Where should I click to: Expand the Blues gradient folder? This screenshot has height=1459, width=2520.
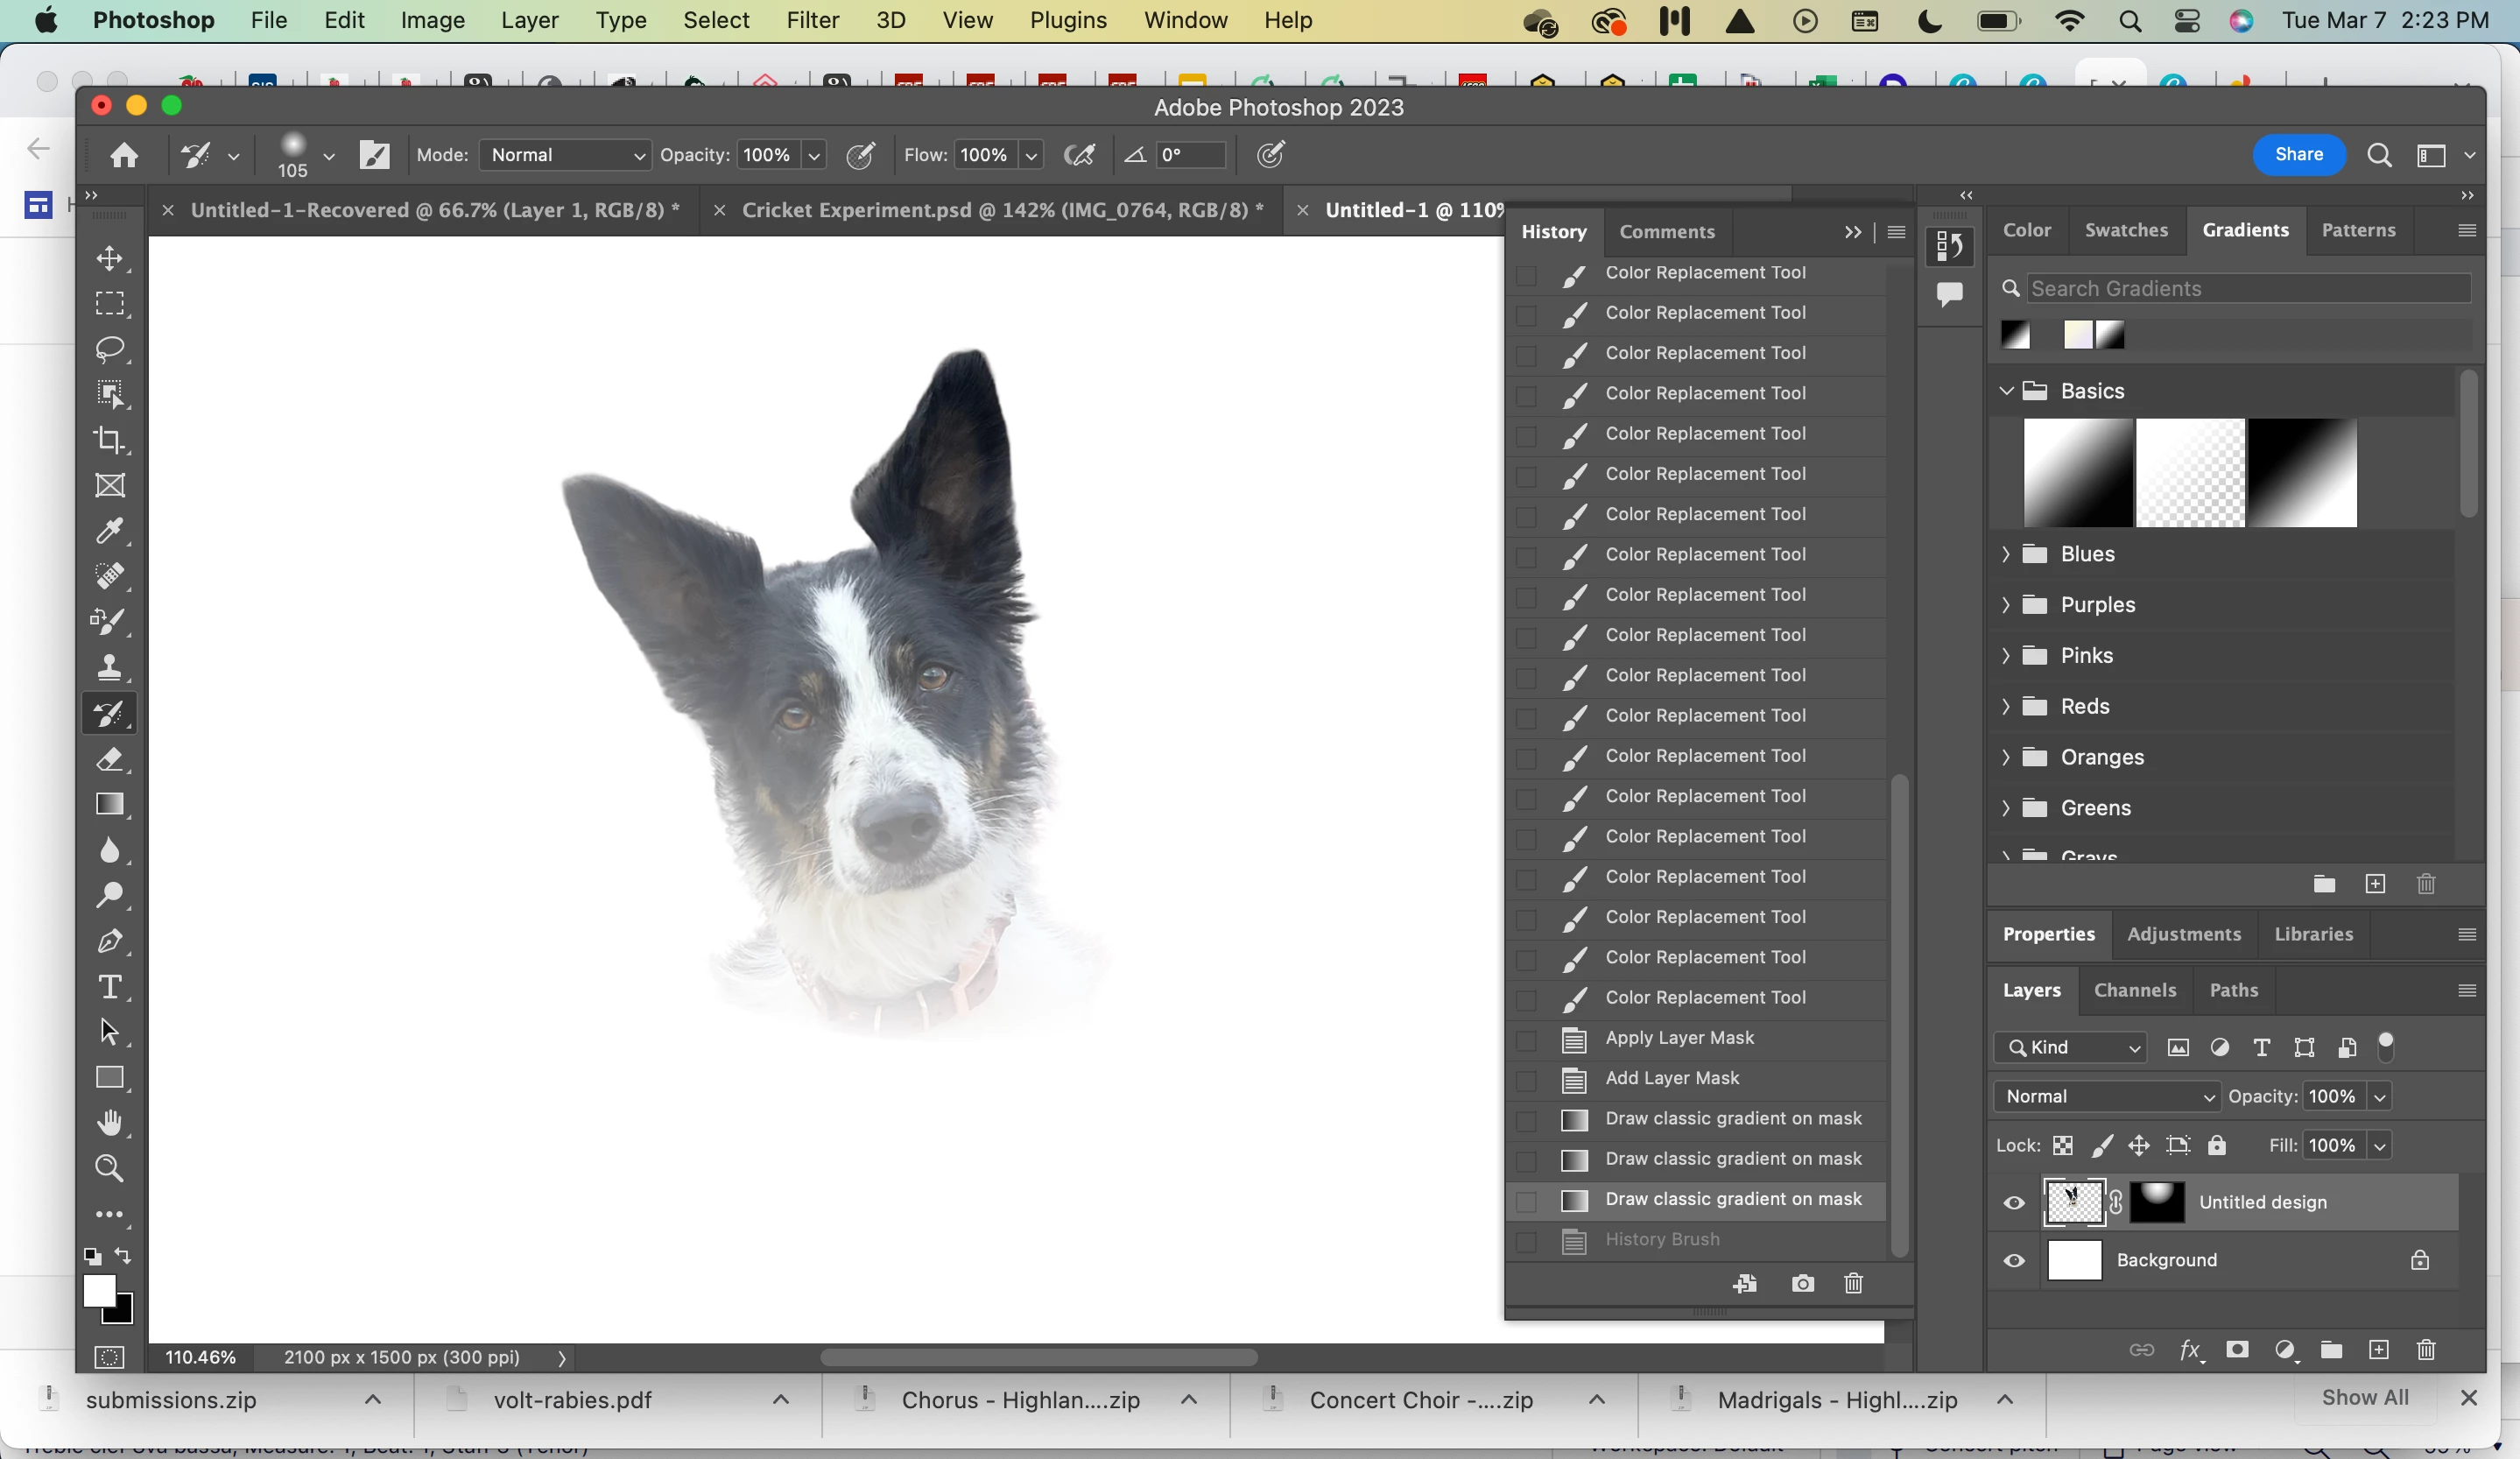[2005, 554]
